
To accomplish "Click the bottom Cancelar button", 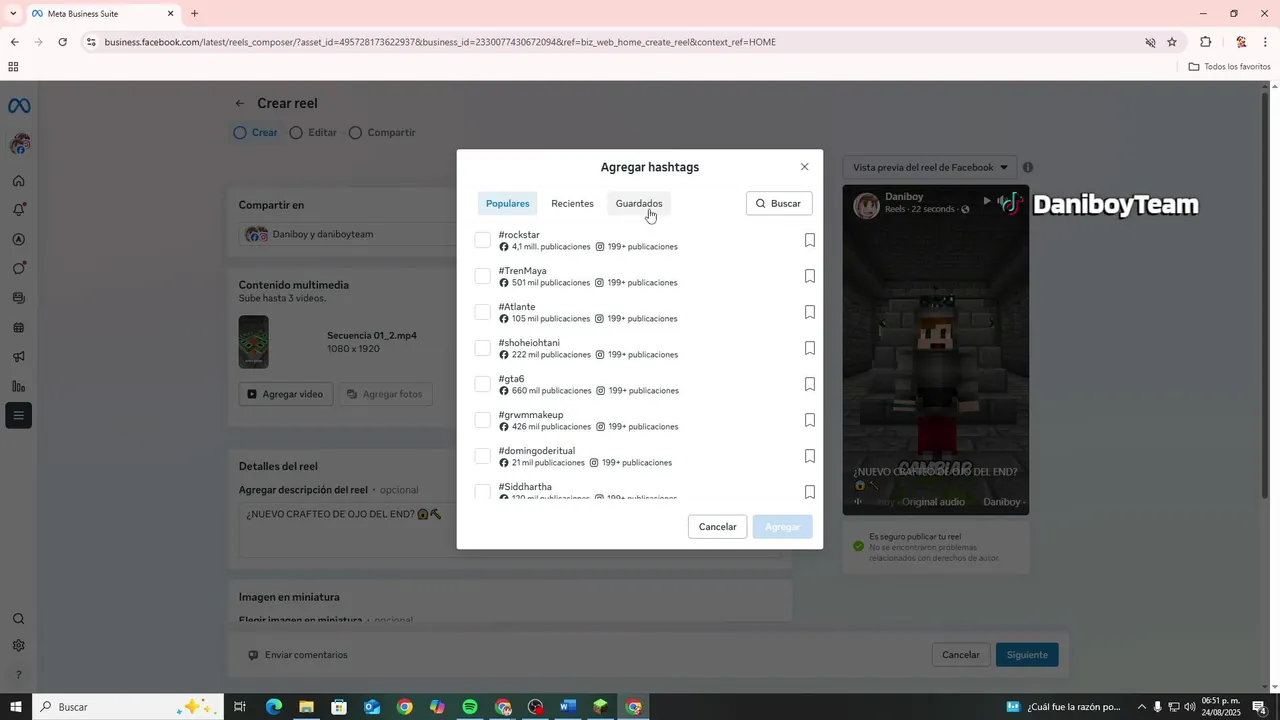I will (x=961, y=655).
